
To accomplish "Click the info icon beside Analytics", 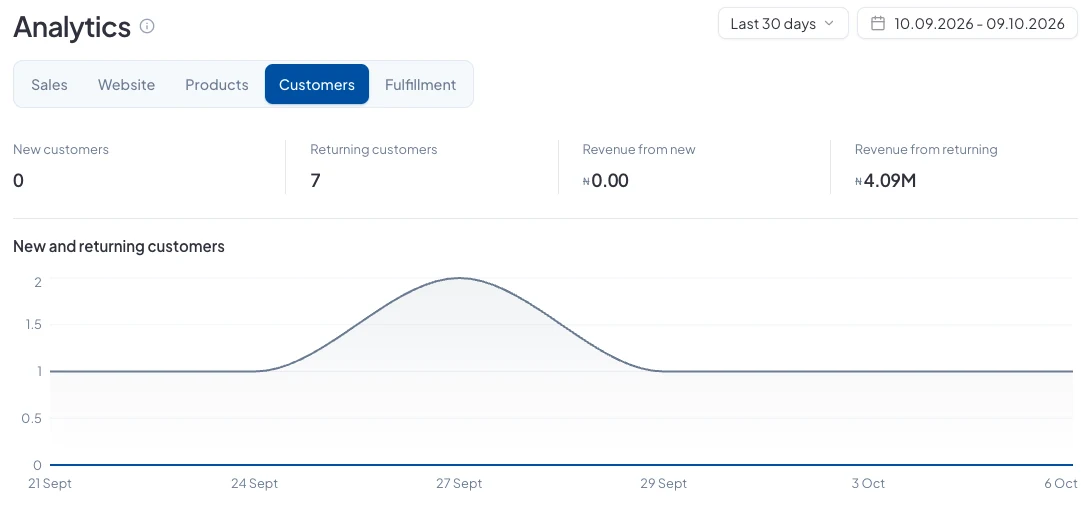I will coord(147,26).
